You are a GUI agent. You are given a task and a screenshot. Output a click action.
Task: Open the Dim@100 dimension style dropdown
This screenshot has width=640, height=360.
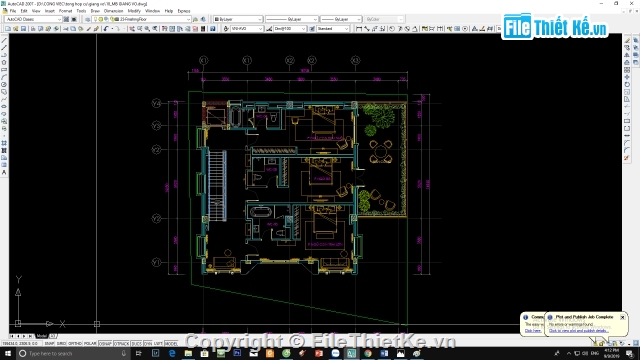click(290, 29)
